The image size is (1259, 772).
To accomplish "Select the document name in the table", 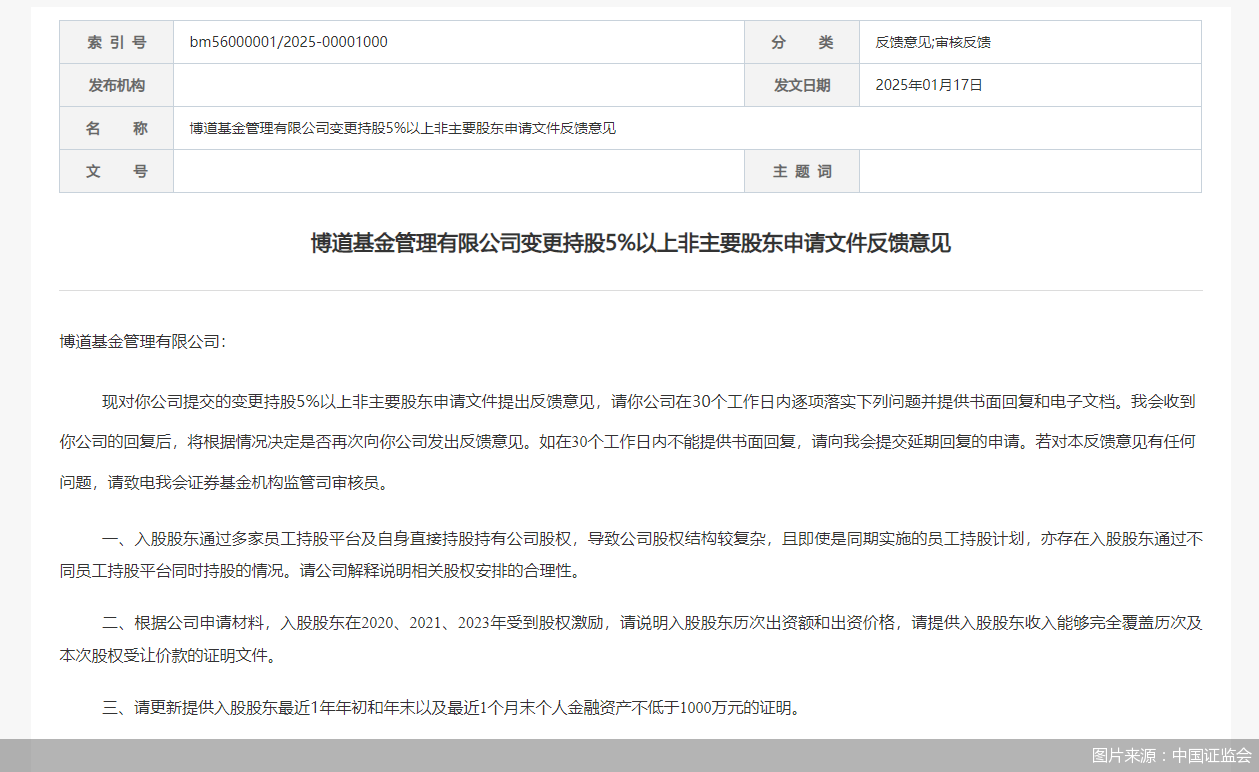I will point(400,128).
